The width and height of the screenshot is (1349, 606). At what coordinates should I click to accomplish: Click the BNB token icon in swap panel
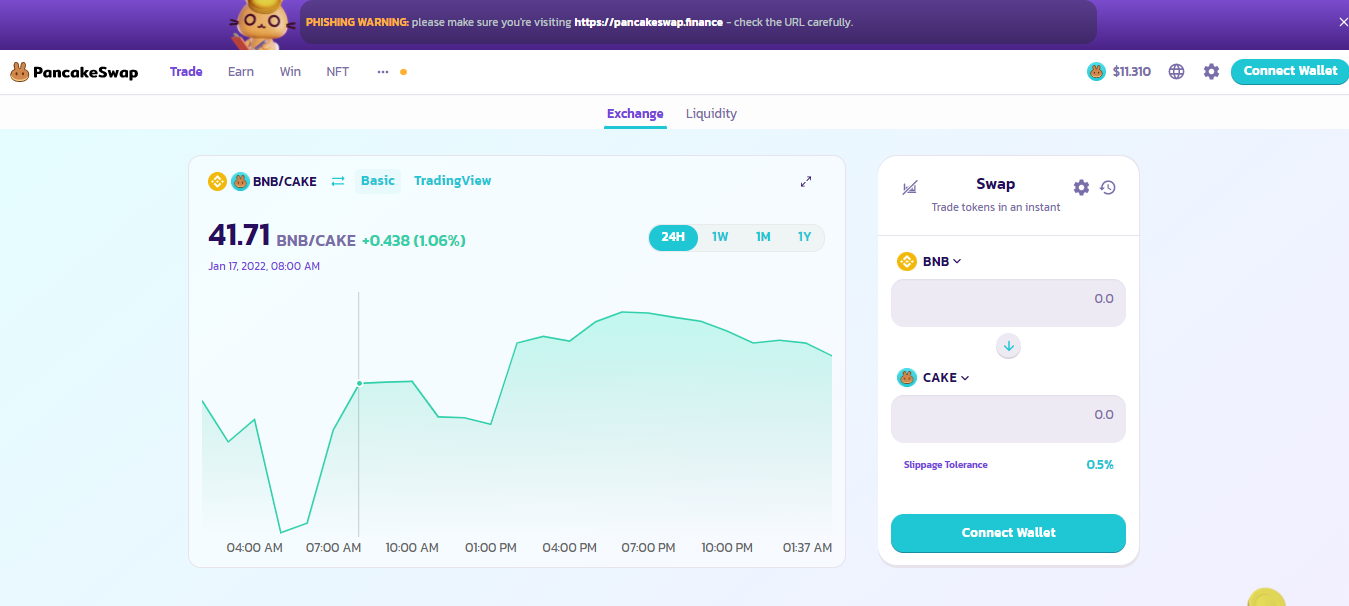tap(906, 262)
